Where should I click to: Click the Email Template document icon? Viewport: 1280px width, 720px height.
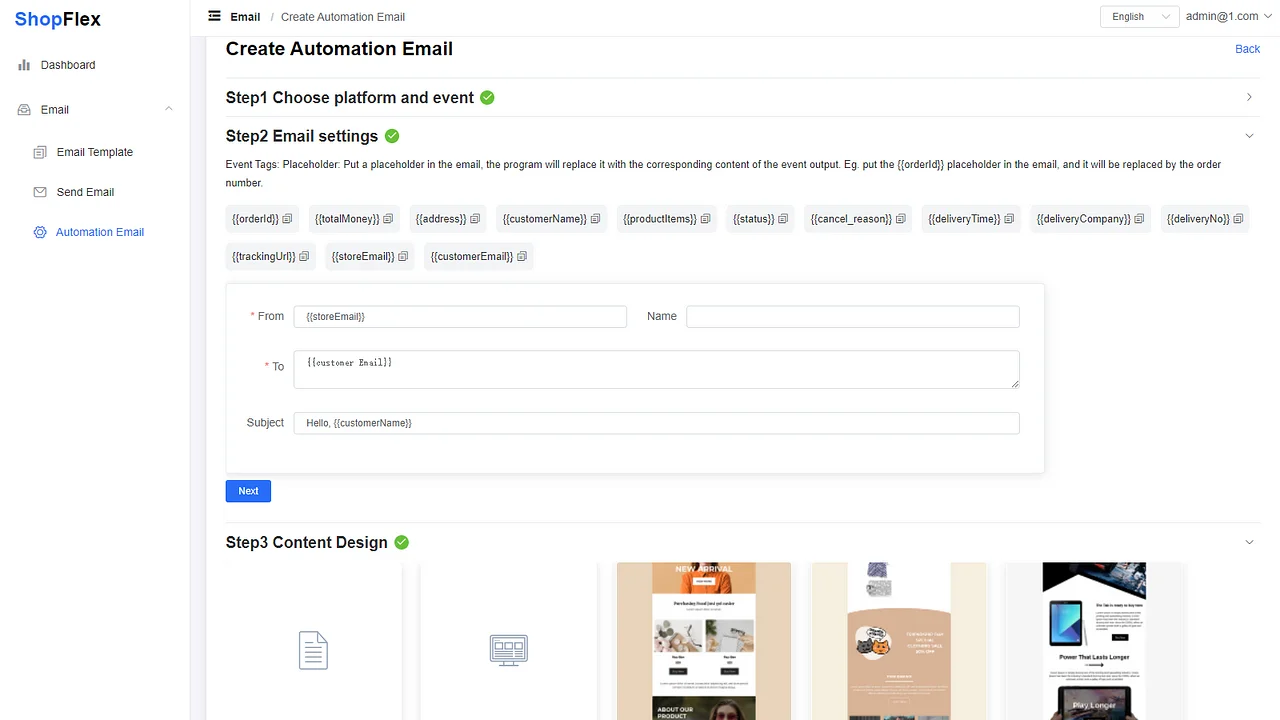pos(40,152)
